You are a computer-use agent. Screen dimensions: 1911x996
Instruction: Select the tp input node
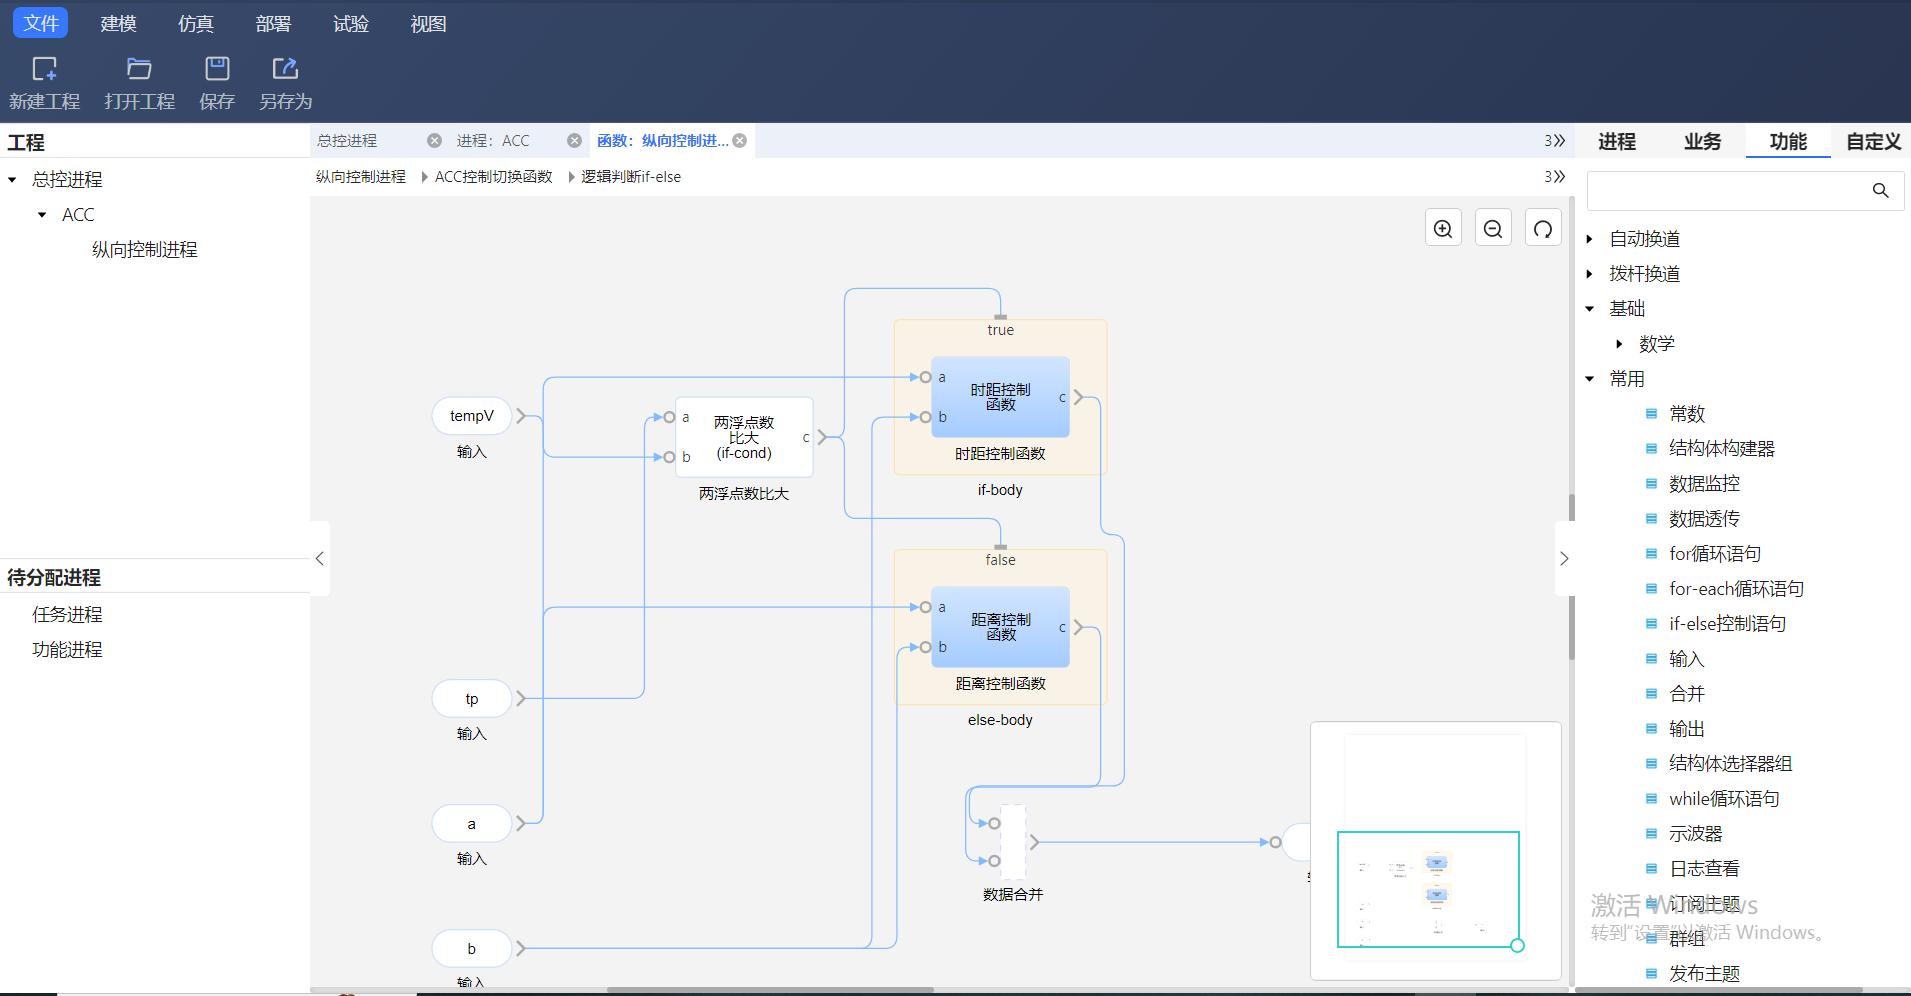click(472, 698)
